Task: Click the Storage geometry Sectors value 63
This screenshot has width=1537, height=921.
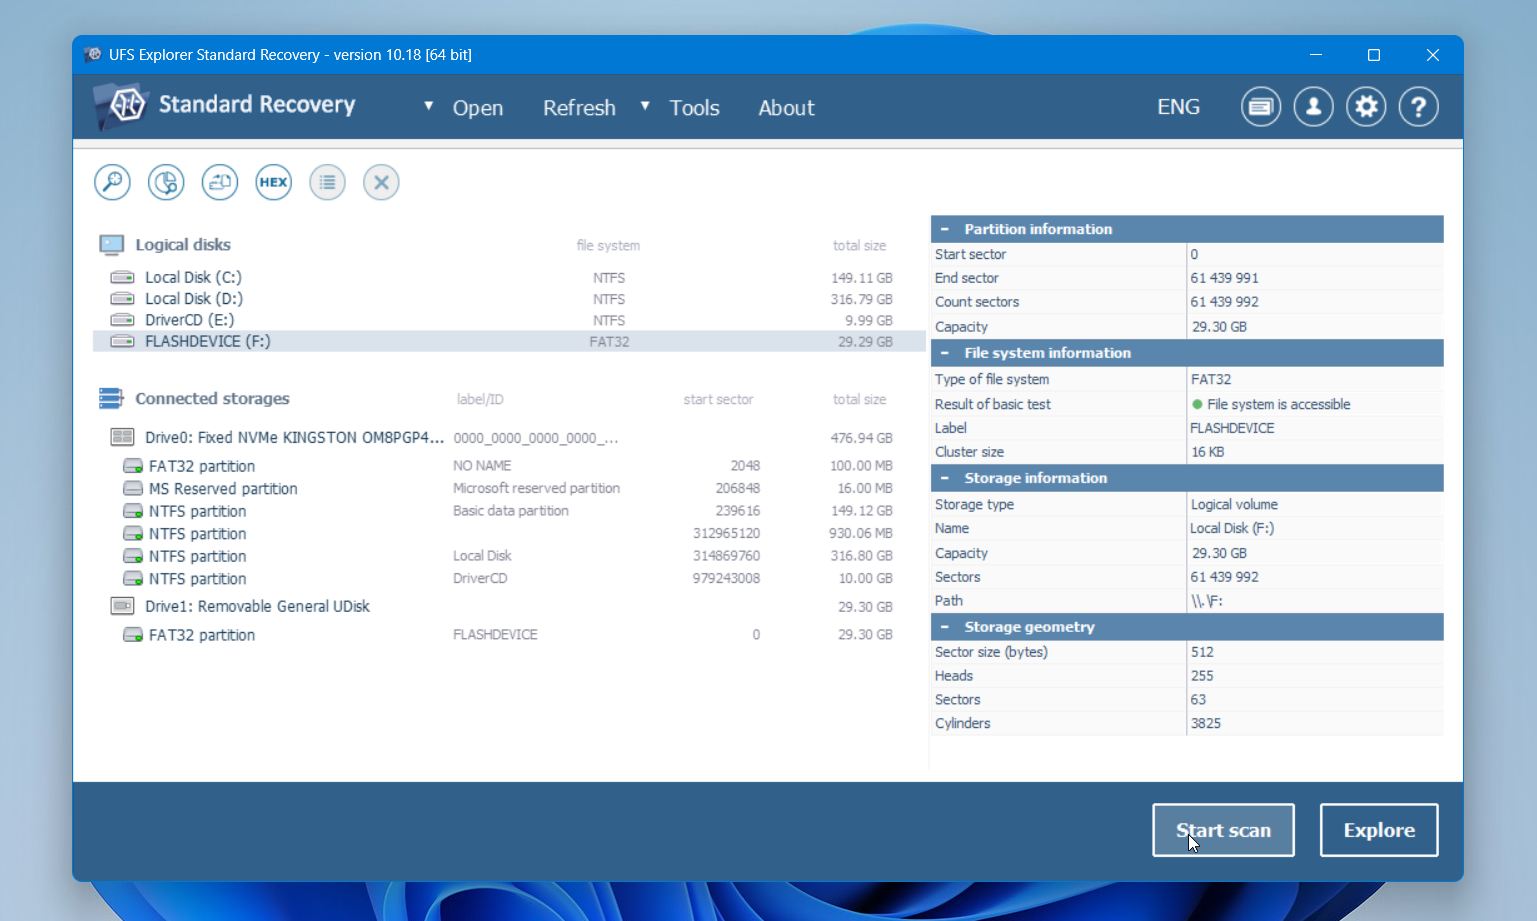Action: [x=1198, y=700]
